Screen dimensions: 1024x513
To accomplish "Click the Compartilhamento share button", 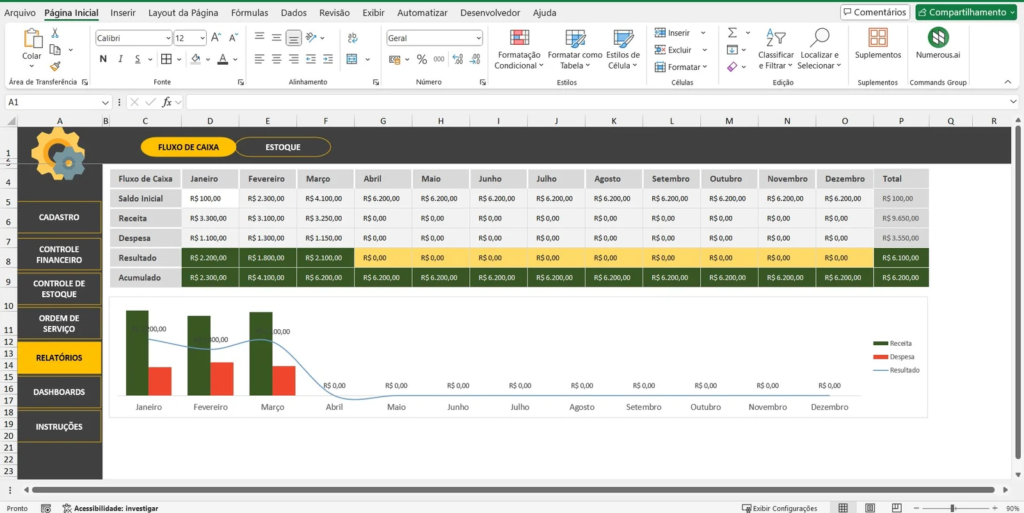I will [966, 12].
